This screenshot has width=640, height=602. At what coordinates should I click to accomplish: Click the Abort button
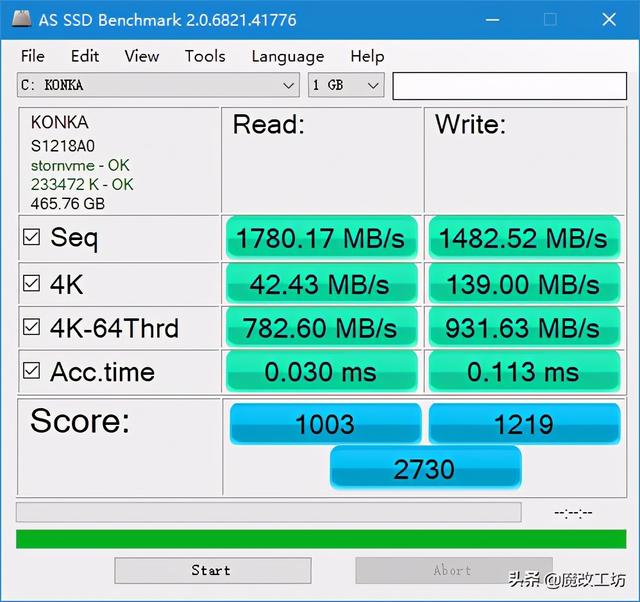pyautogui.click(x=454, y=570)
